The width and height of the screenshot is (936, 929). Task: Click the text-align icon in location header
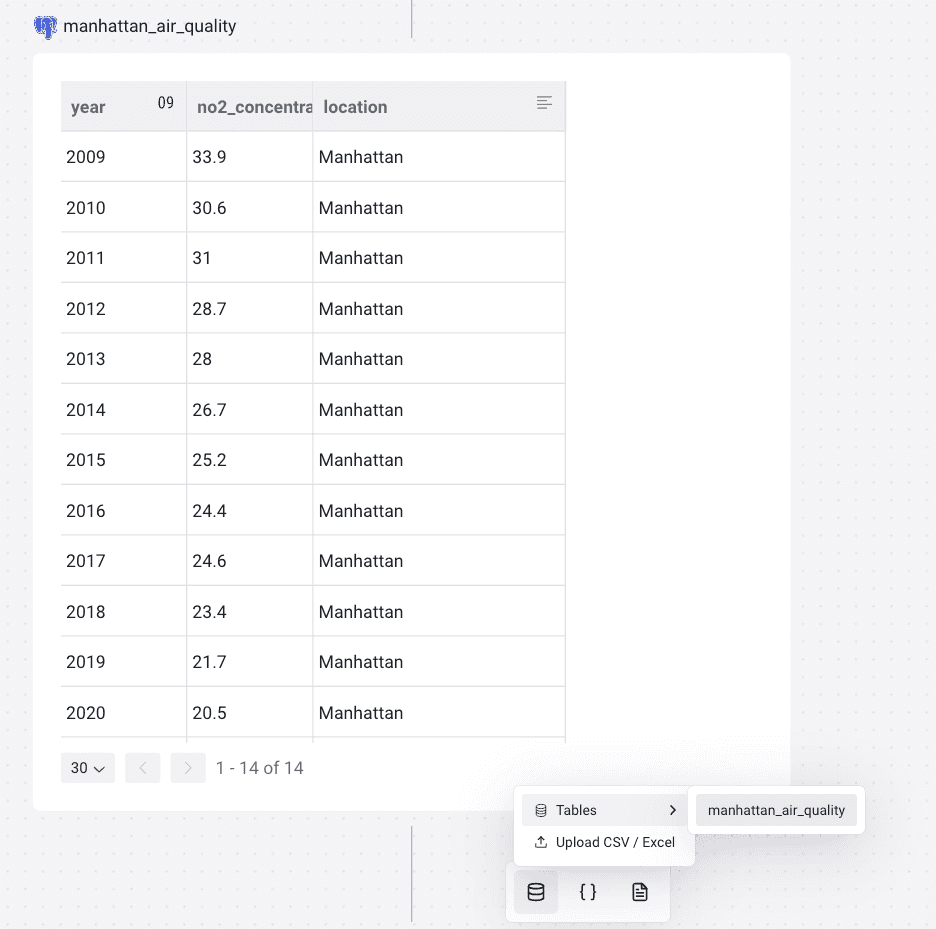(544, 103)
